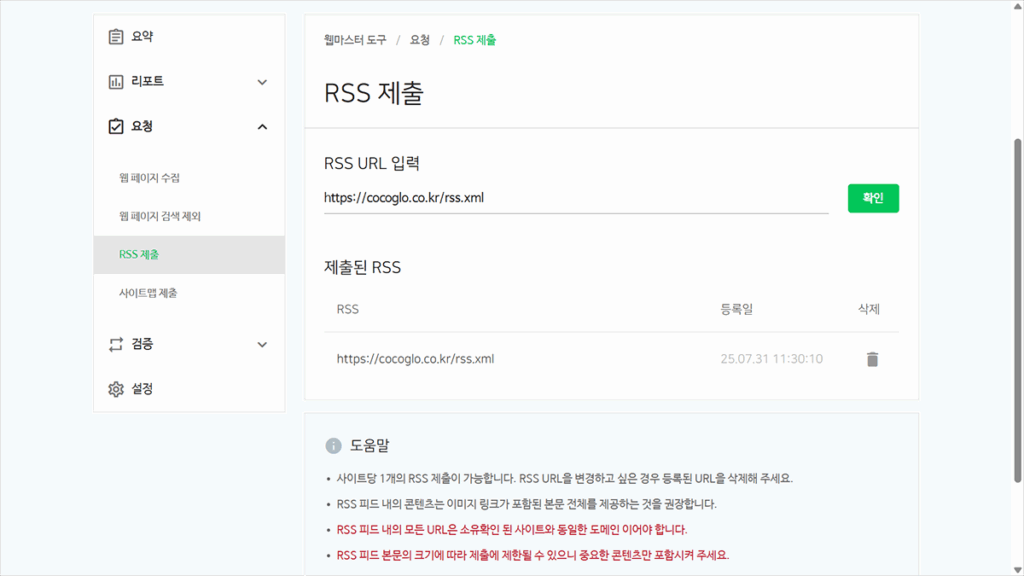
Task: Click help line about 이미지 링크가 포함된 본문
Action: point(526,504)
